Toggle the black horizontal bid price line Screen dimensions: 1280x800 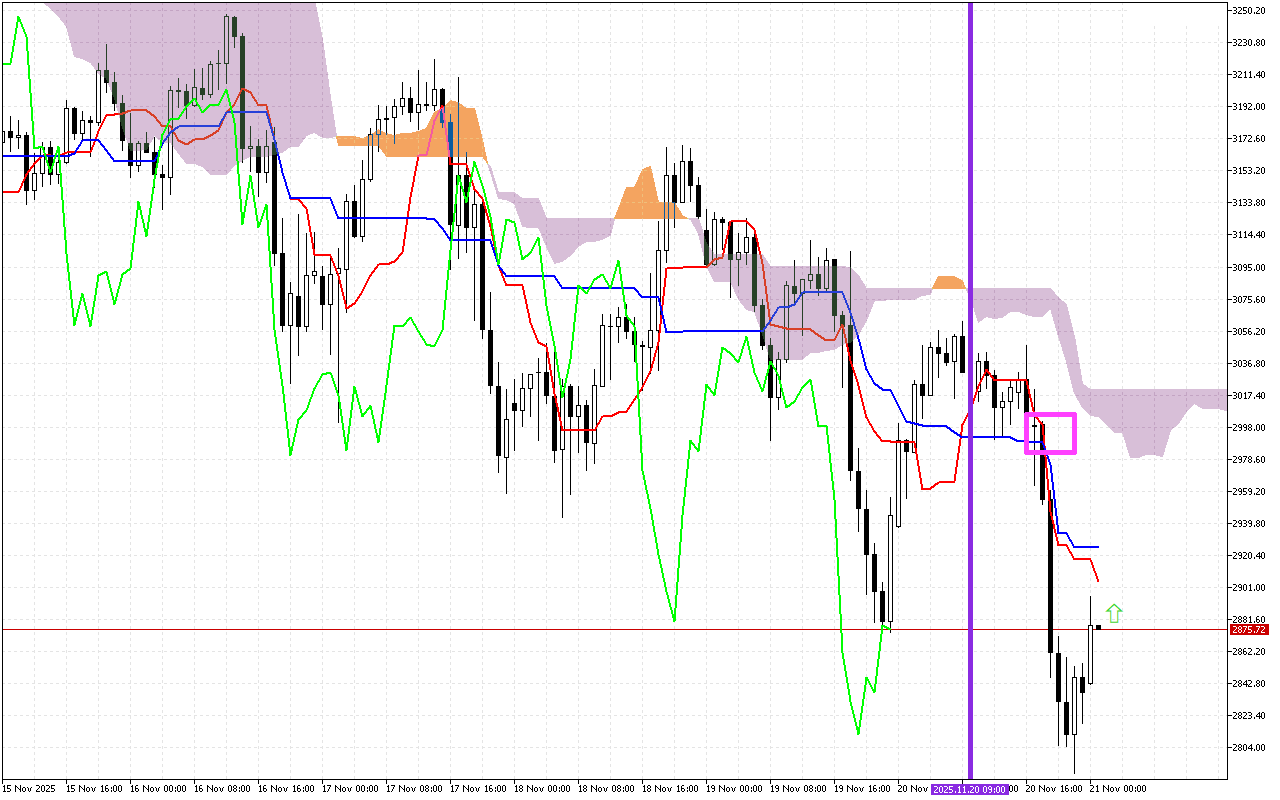[500, 628]
